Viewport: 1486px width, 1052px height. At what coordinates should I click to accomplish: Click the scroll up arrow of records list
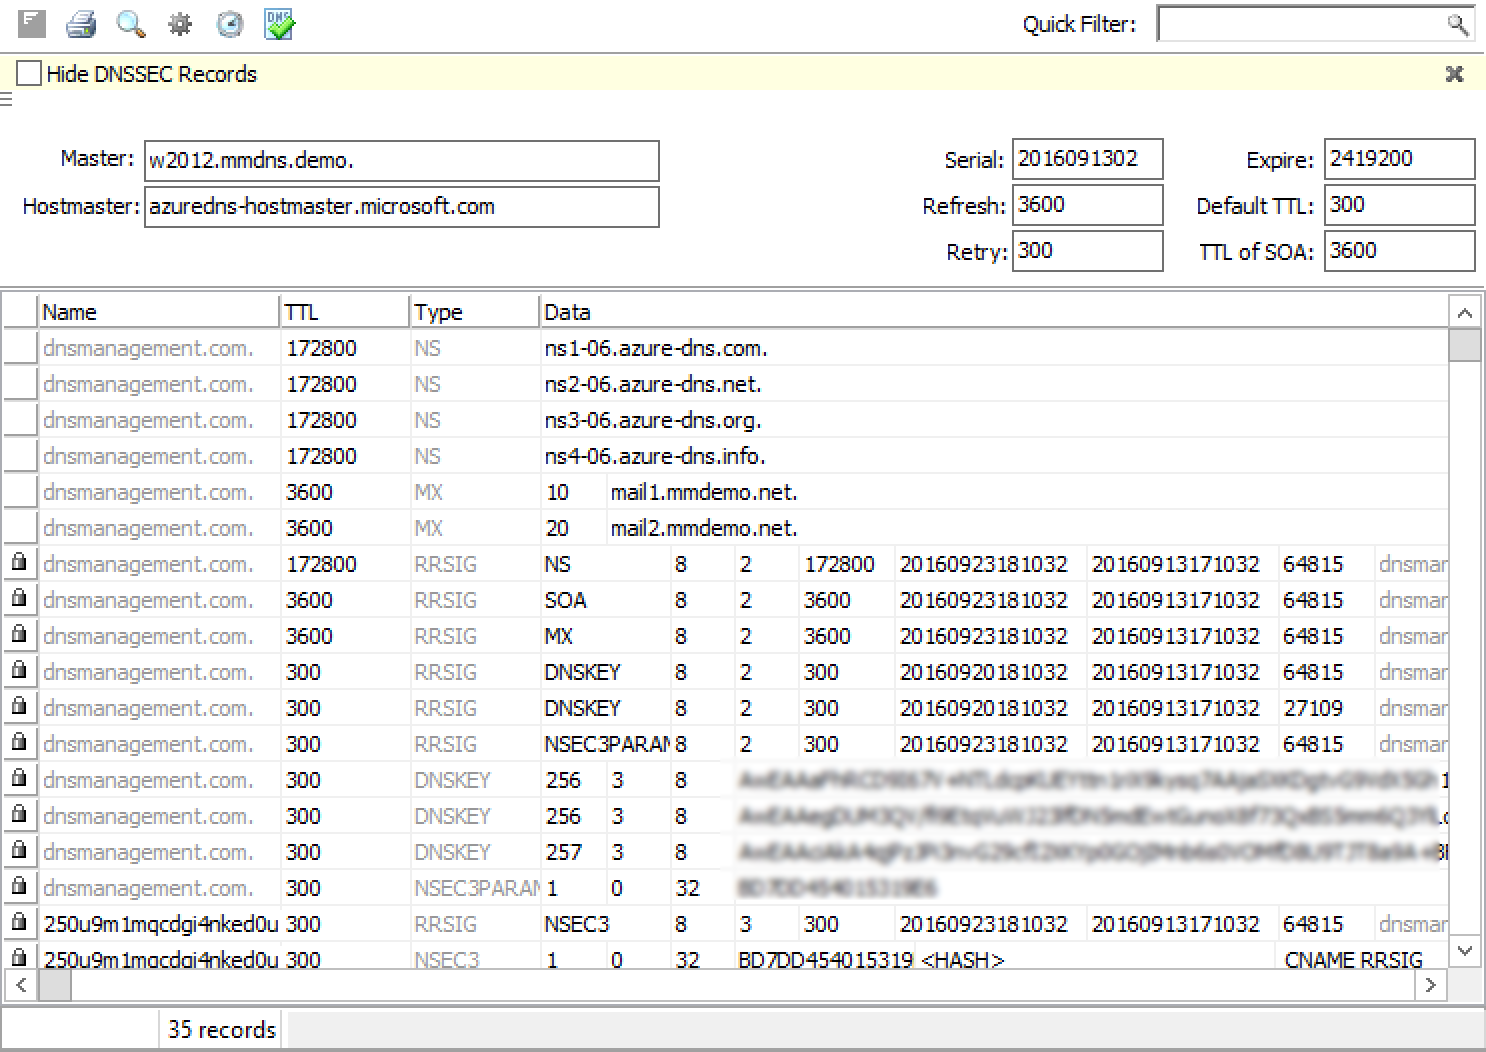point(1464,313)
